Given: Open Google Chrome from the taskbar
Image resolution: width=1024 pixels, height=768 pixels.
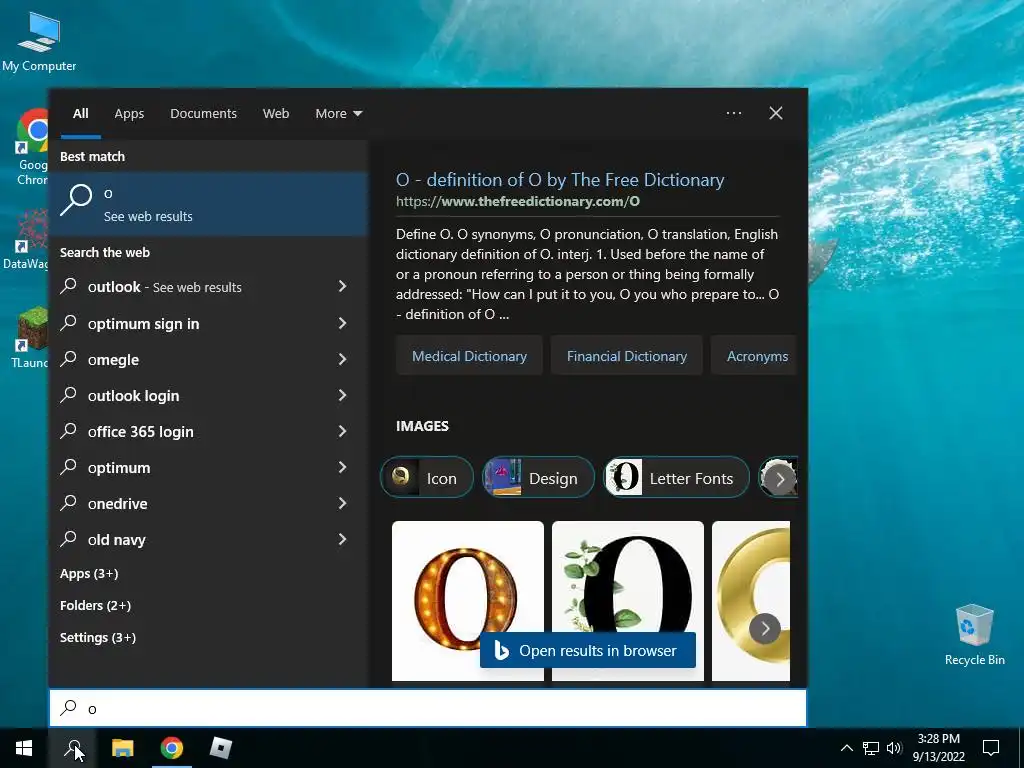Looking at the screenshot, I should pyautogui.click(x=172, y=748).
